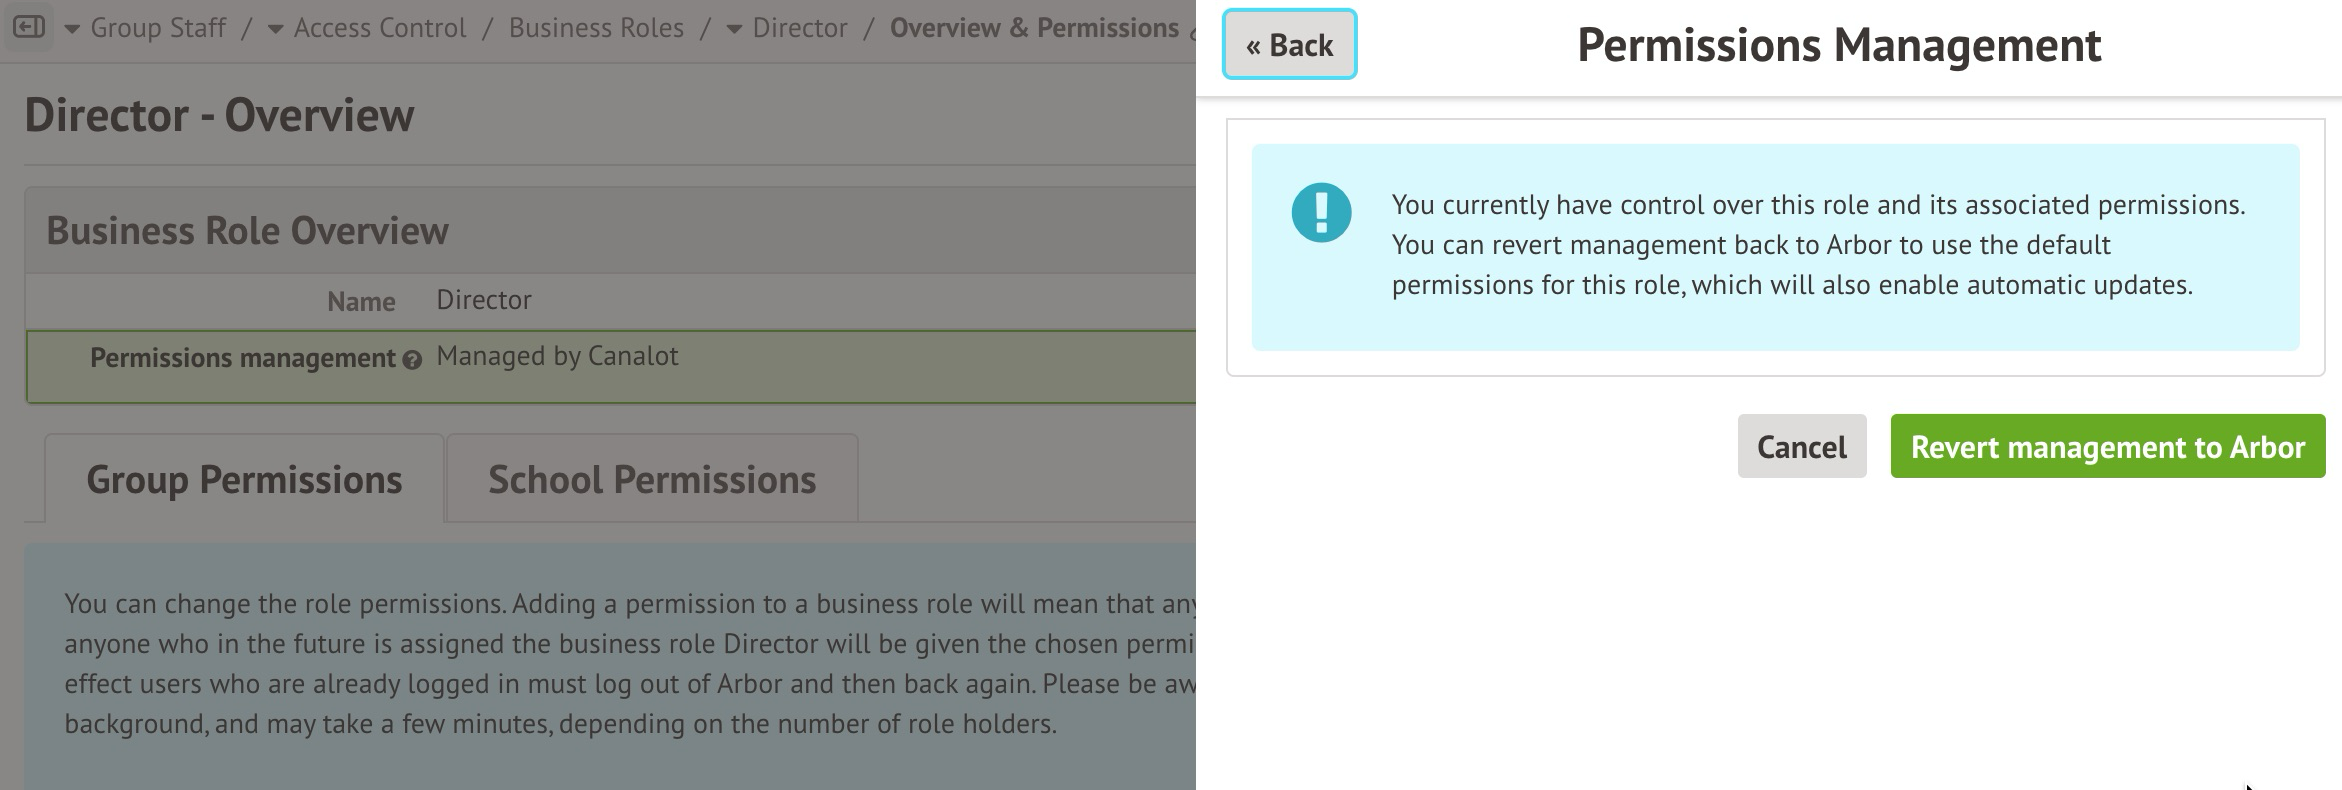
Task: Click Revert management to Arbor
Action: point(2107,446)
